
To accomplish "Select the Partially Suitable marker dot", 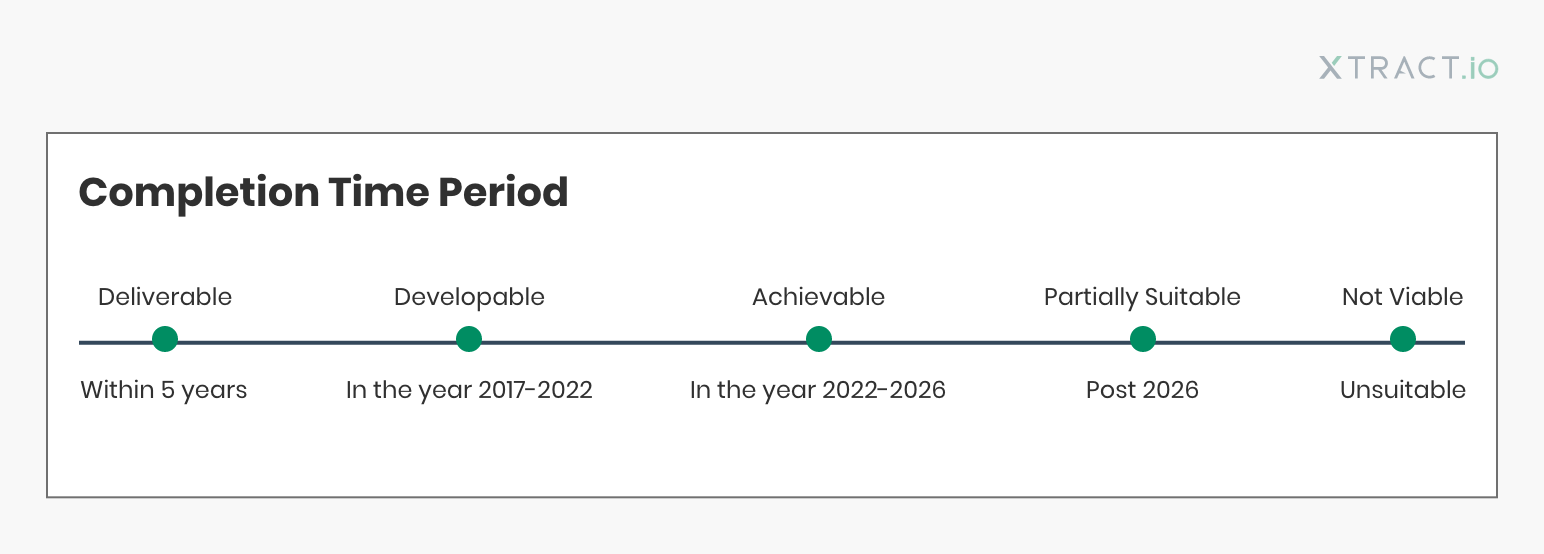I will pyautogui.click(x=1143, y=340).
